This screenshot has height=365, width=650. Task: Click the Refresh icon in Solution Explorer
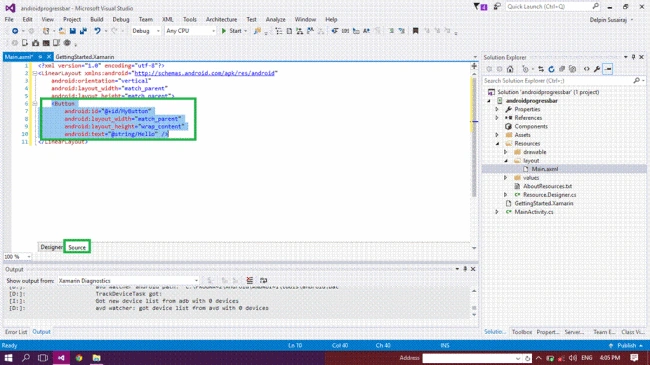click(x=551, y=69)
